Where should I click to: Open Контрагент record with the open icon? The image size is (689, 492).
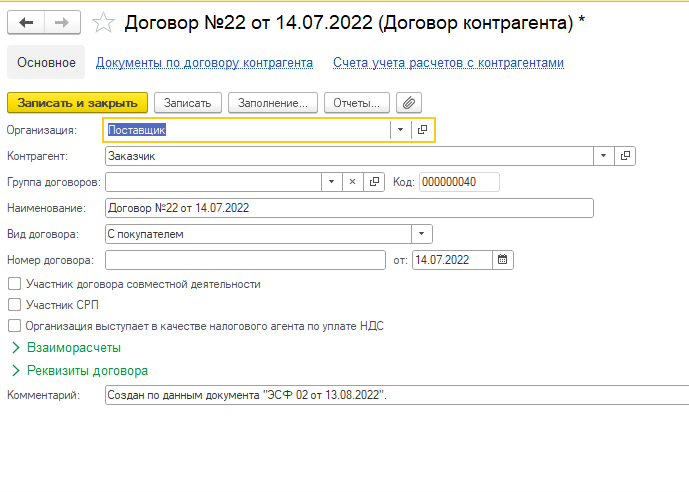coord(625,156)
